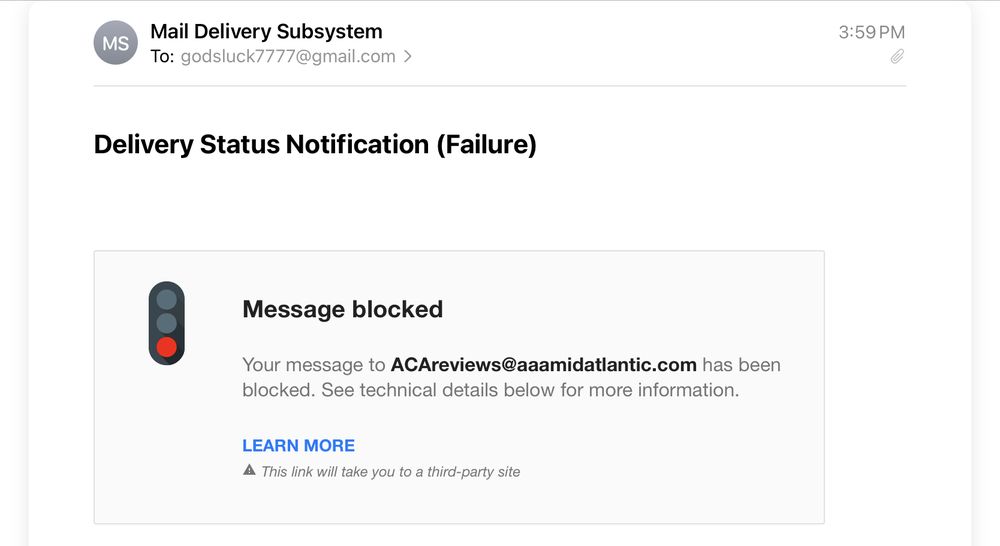
Task: Click the red light on the traffic signal
Action: [x=167, y=347]
